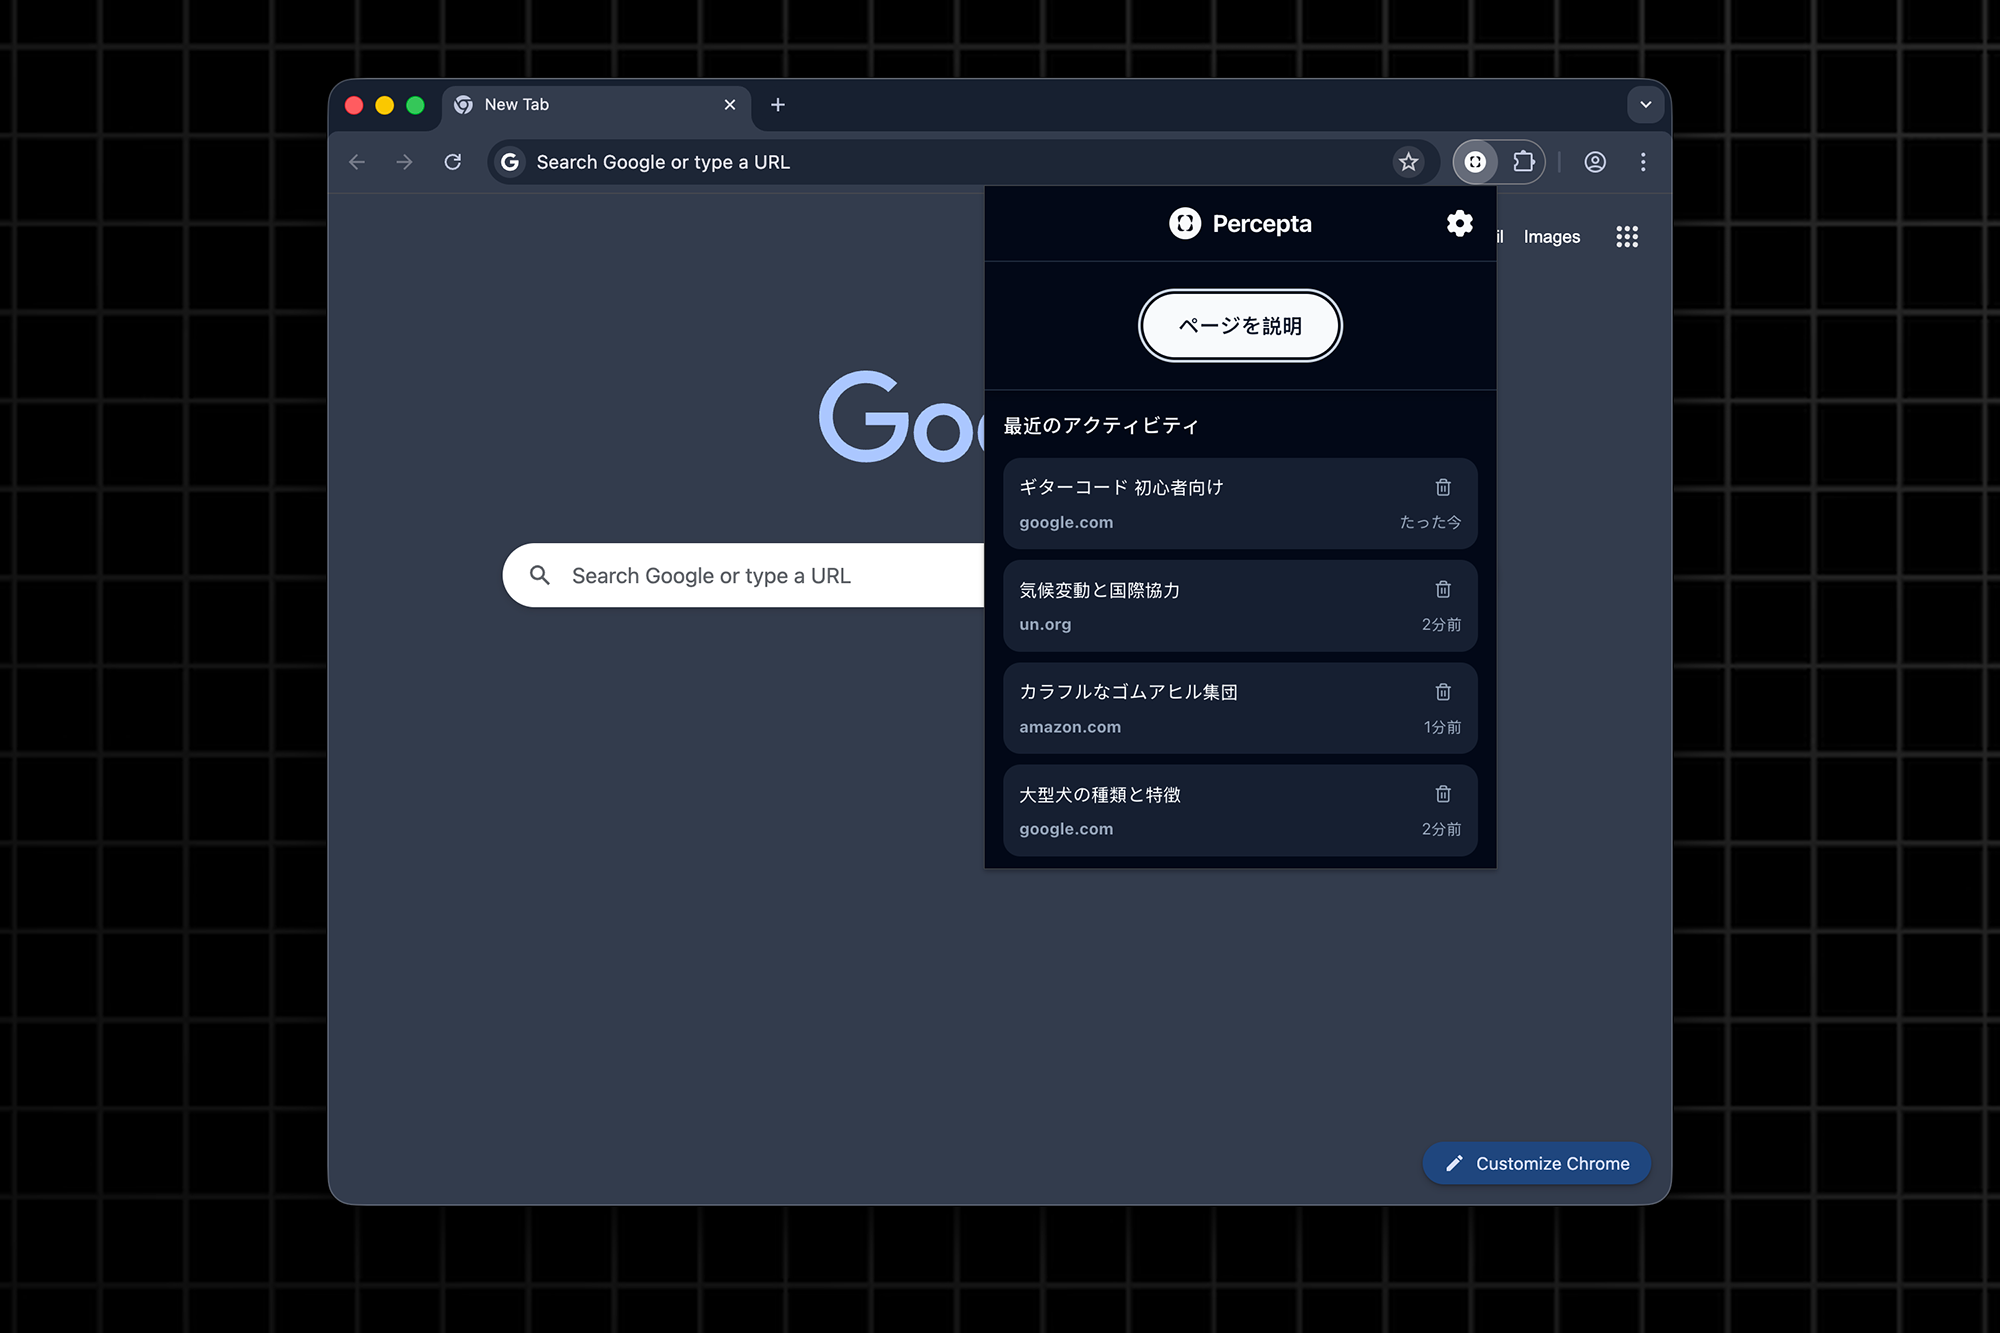Open Percepta settings gear icon
Screen dimensions: 2000x1333
[x=1459, y=223]
